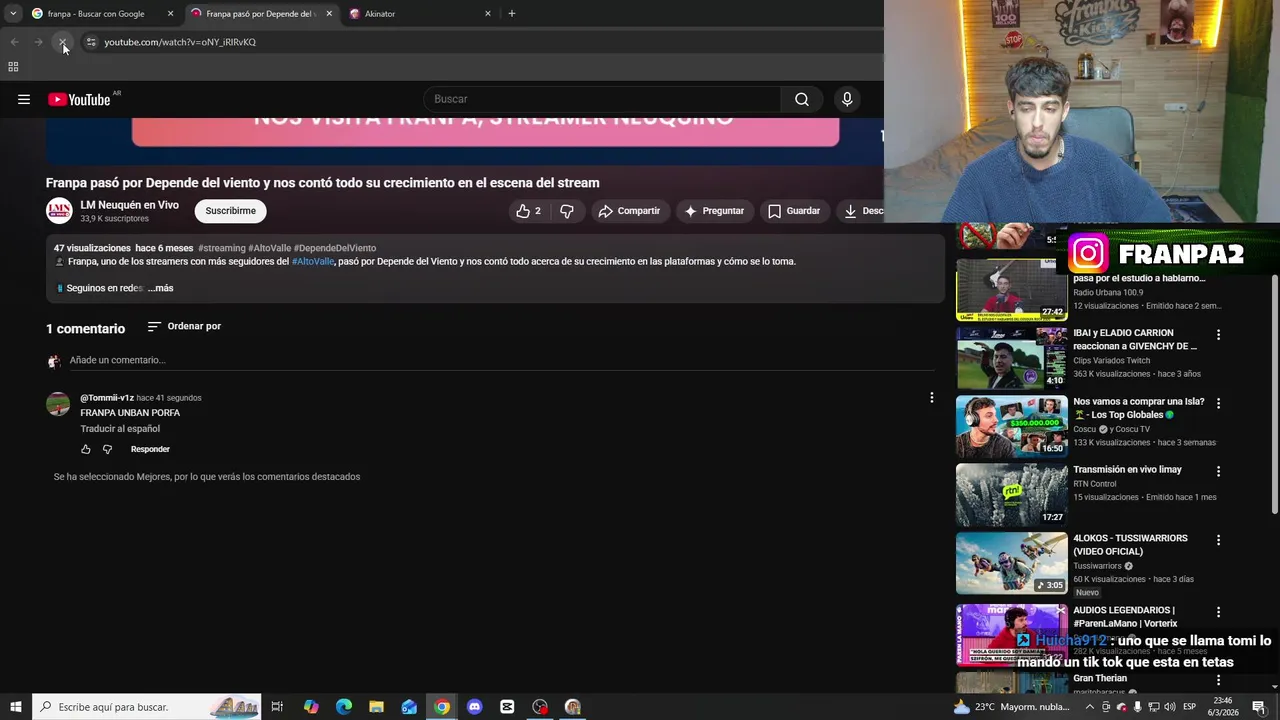Click the Preguntar button
This screenshot has height=720, width=1280.
coord(714,211)
